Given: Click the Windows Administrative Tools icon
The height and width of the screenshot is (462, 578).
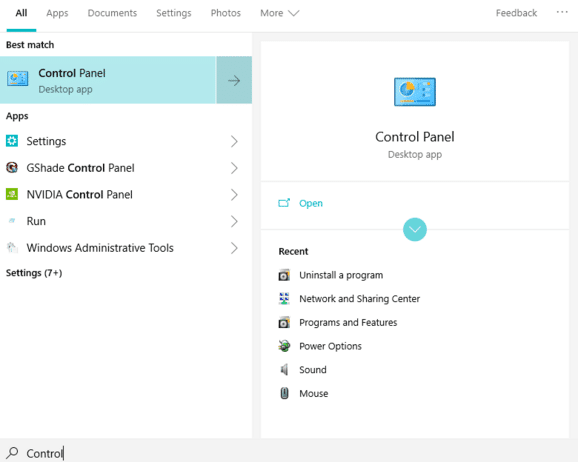Looking at the screenshot, I should point(12,247).
